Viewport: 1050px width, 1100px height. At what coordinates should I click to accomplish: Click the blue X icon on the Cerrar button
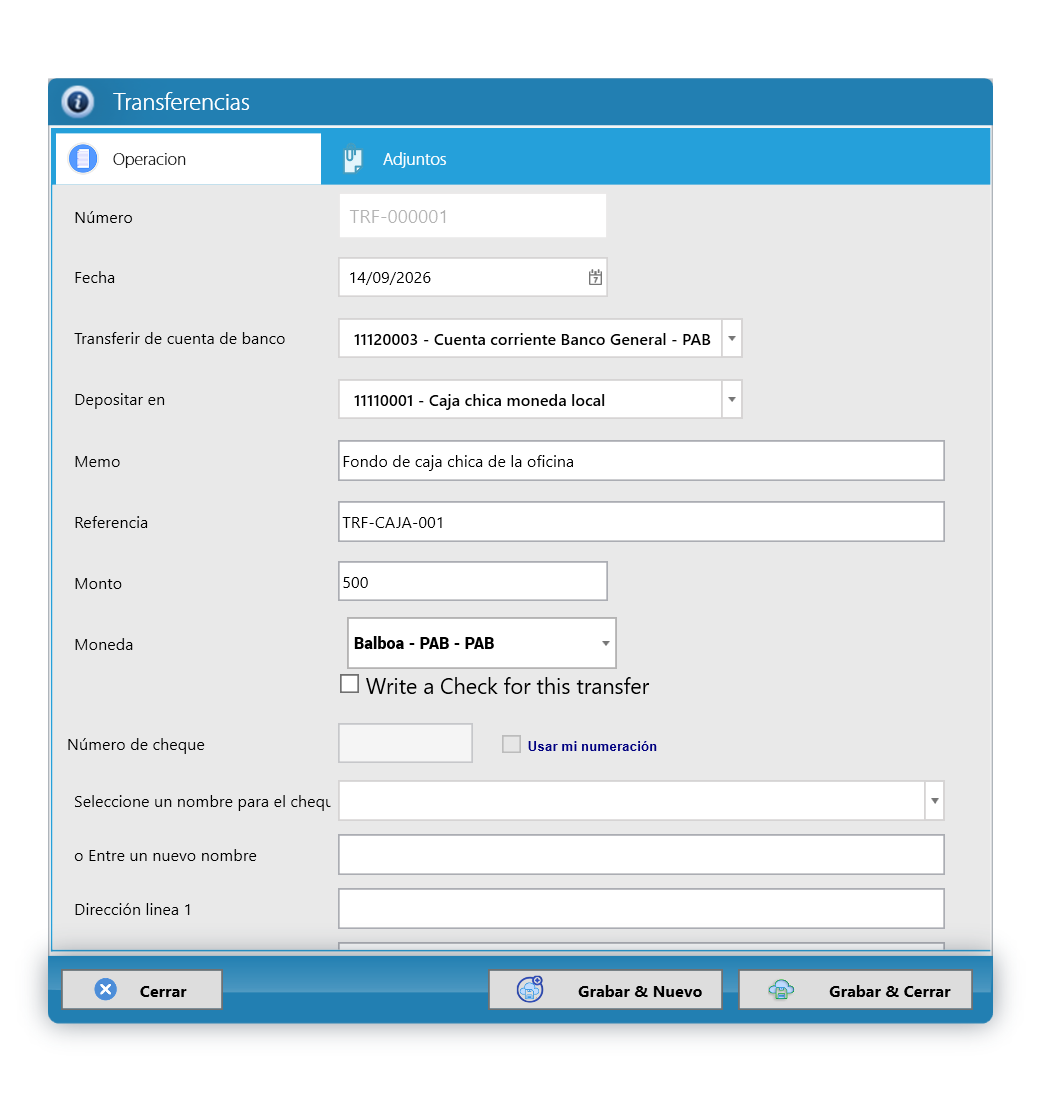click(106, 989)
